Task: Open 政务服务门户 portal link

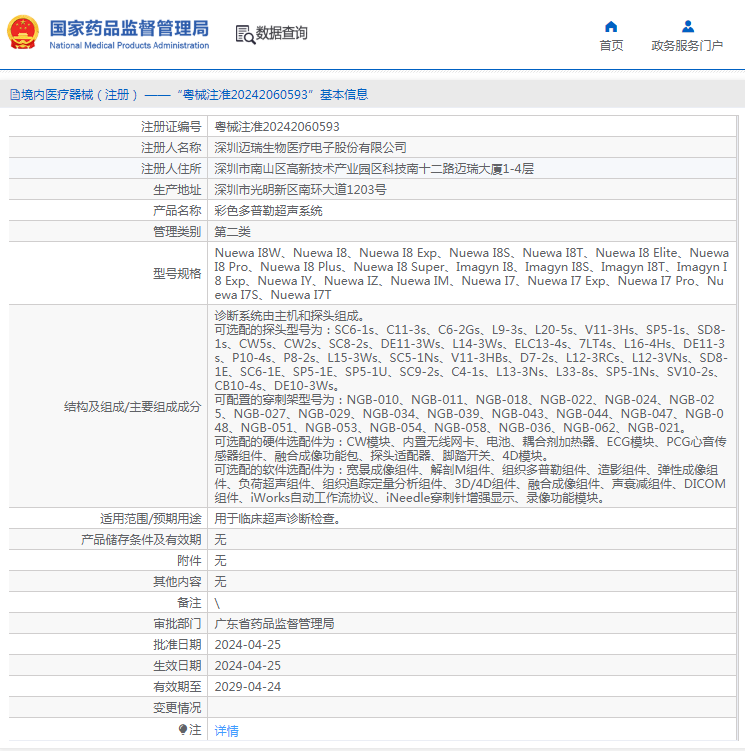Action: [x=687, y=46]
